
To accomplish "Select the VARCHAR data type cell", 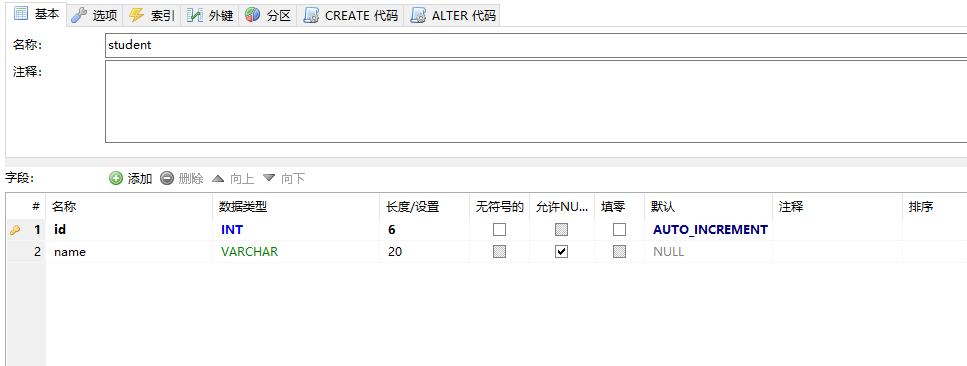I will point(296,252).
